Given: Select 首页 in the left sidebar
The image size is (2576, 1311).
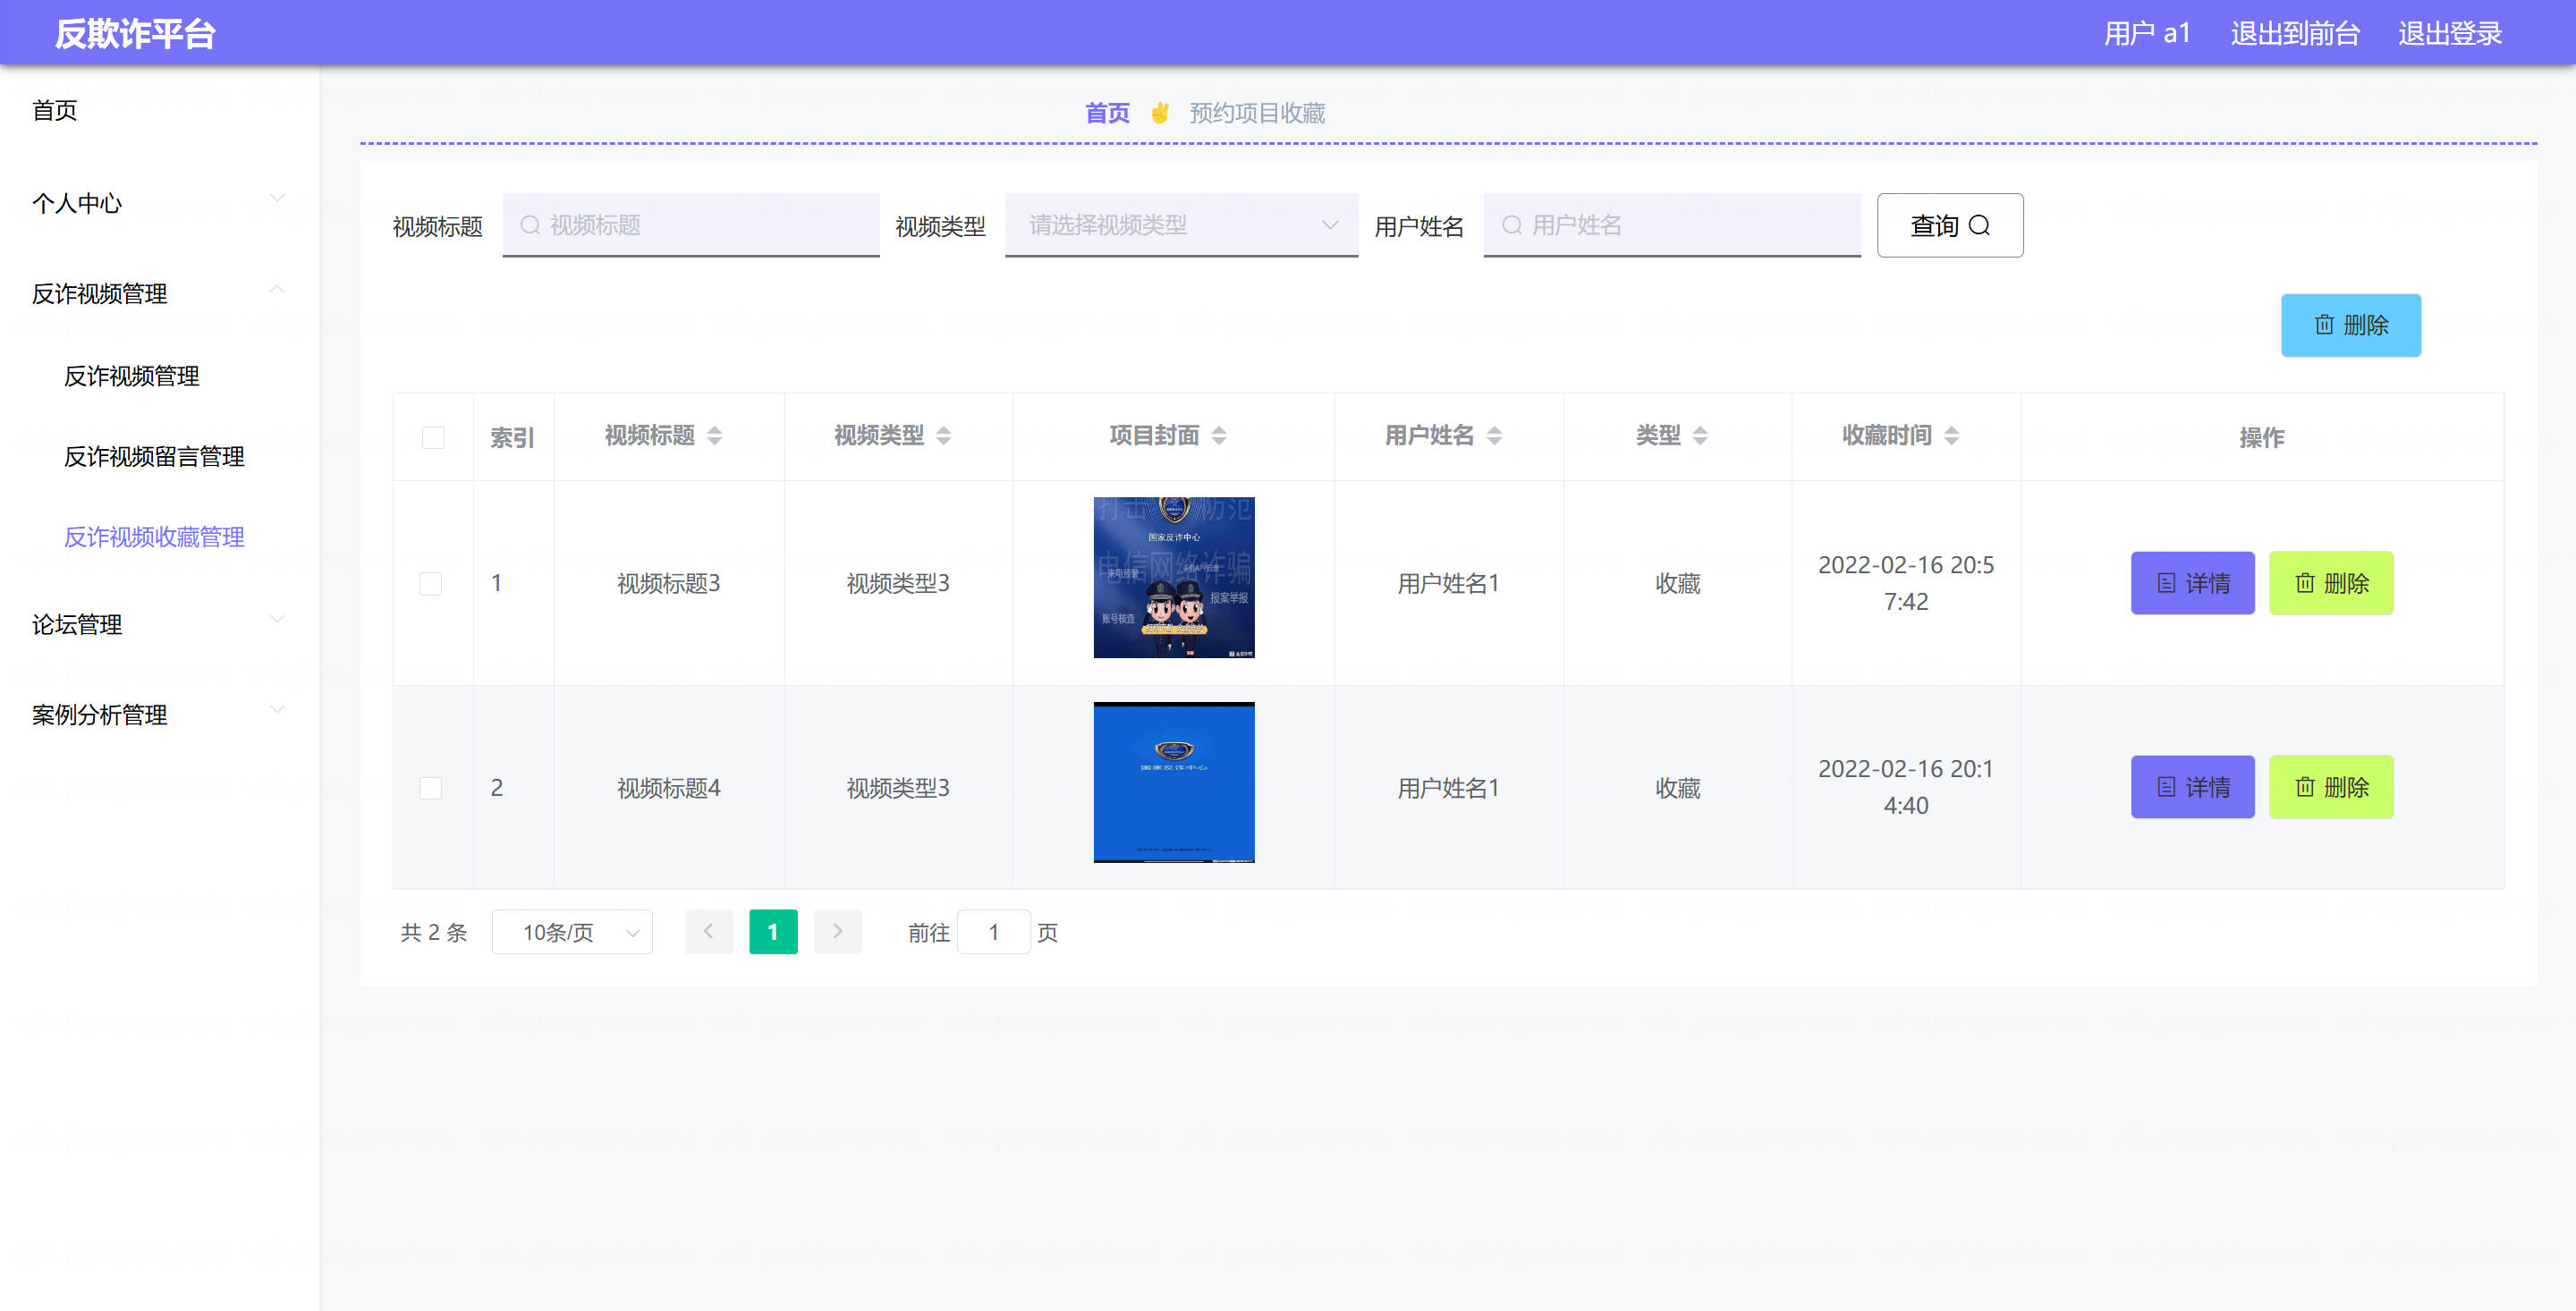Looking at the screenshot, I should coord(55,110).
